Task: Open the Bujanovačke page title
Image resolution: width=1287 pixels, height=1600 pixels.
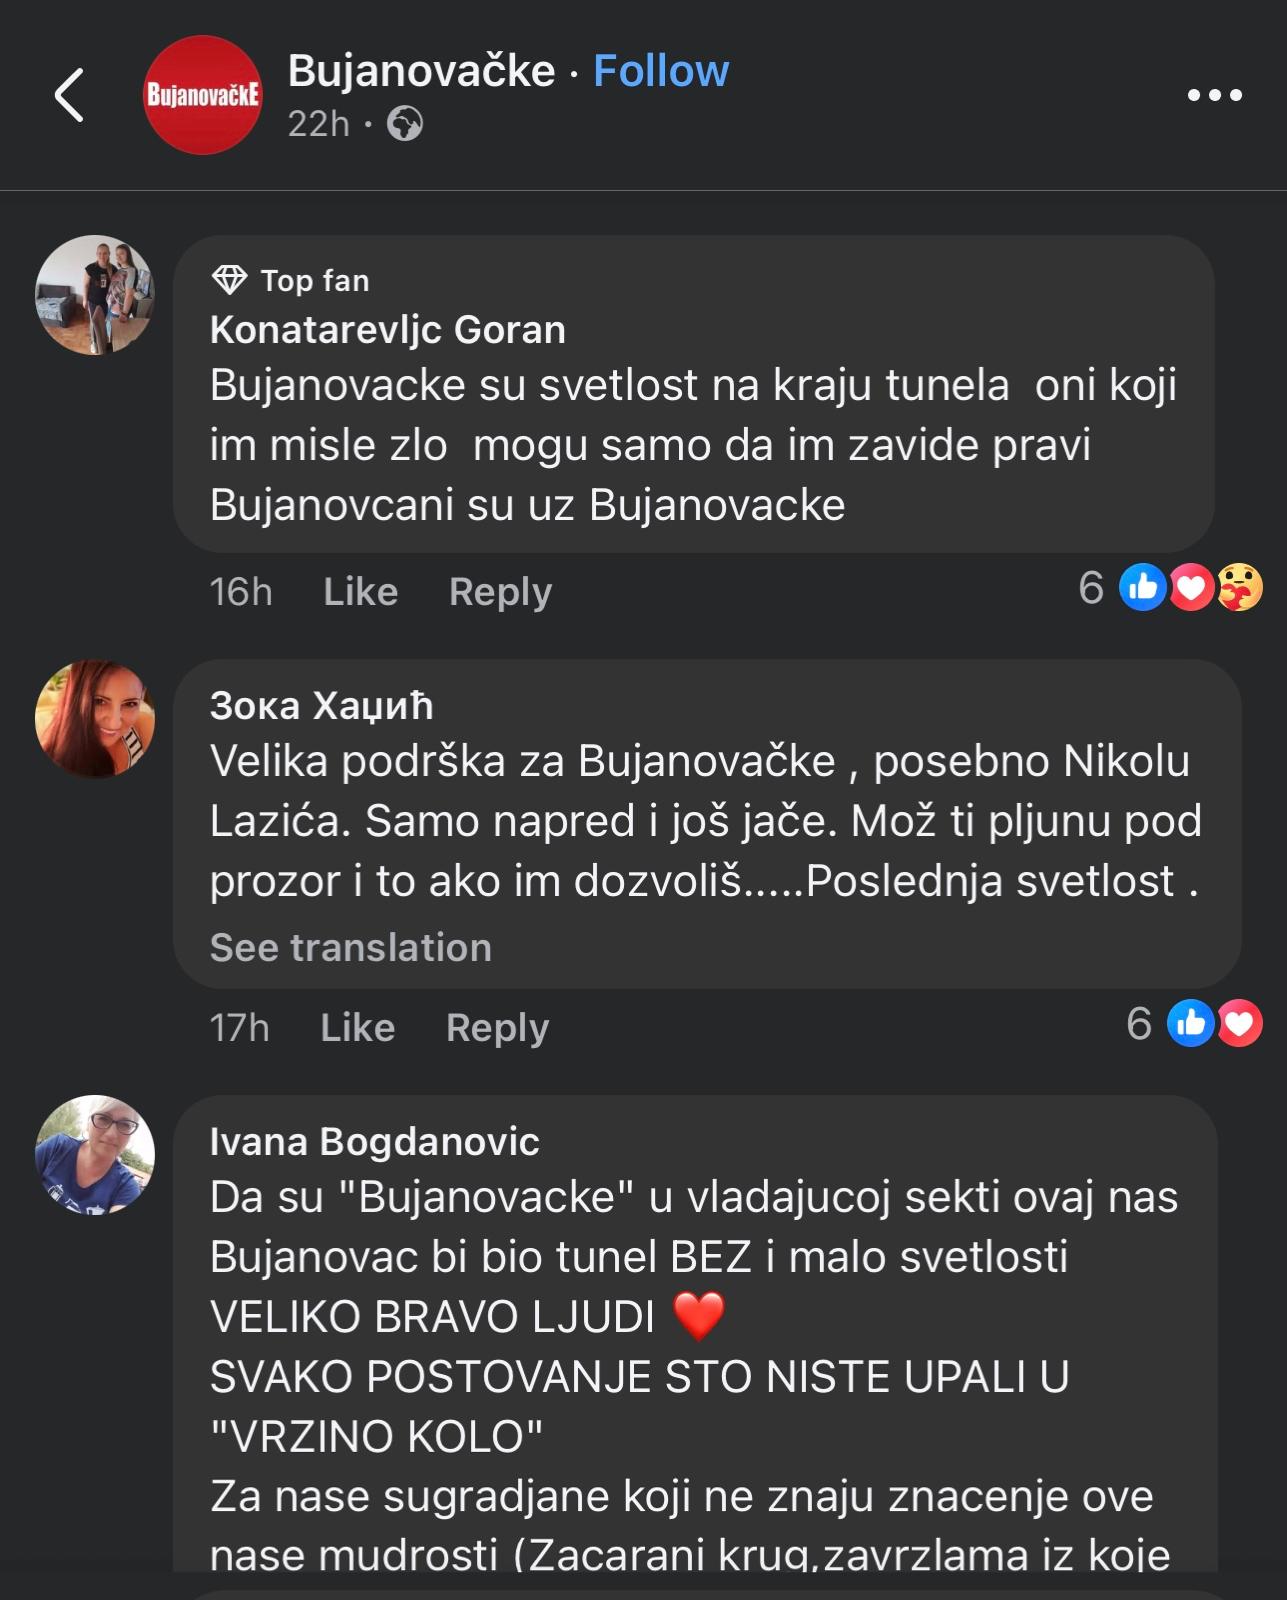Action: click(x=421, y=71)
